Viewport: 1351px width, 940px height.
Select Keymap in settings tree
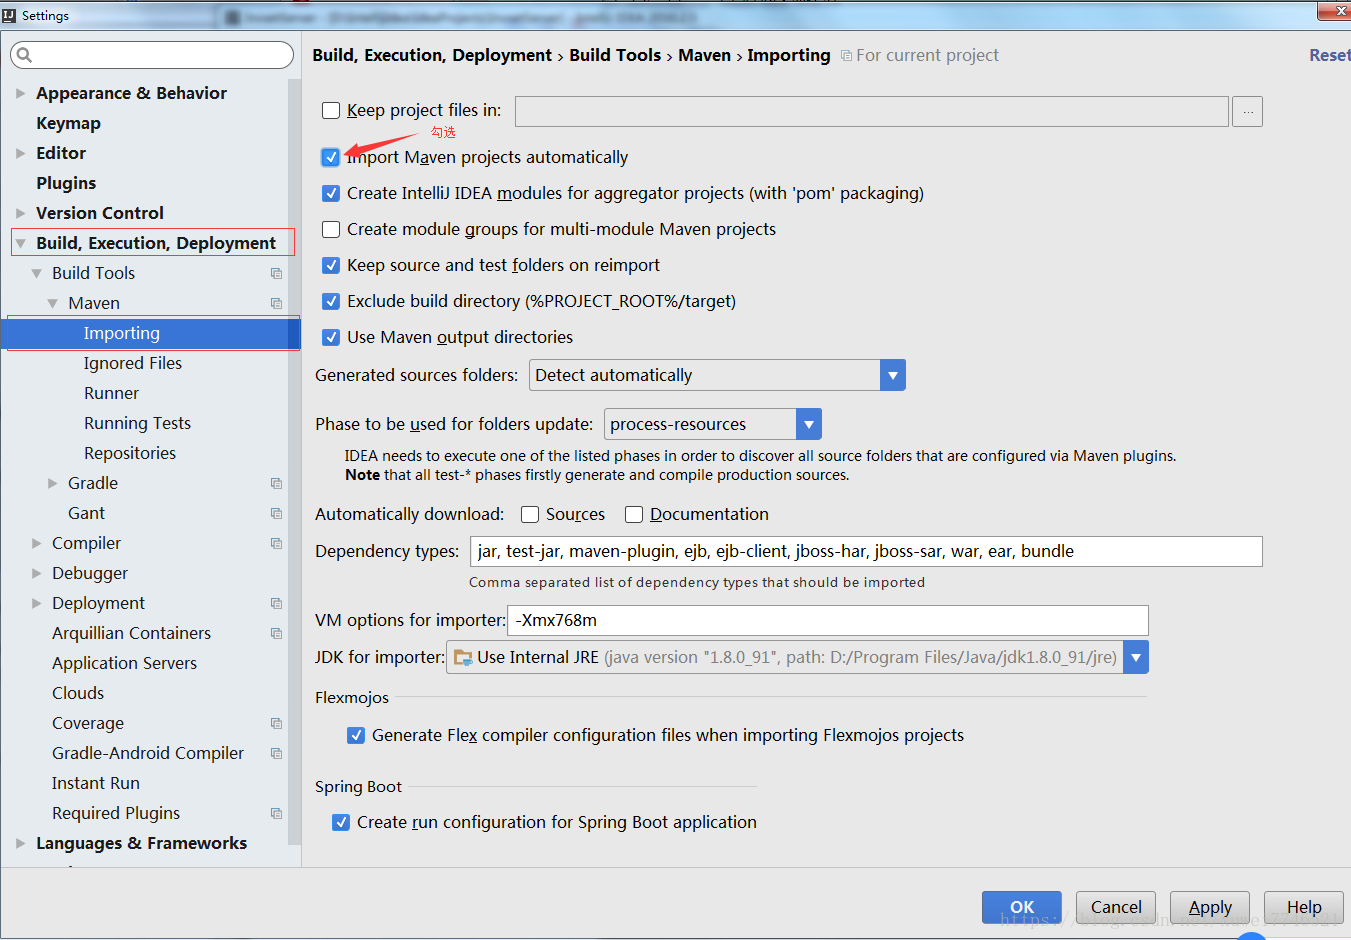coord(68,123)
